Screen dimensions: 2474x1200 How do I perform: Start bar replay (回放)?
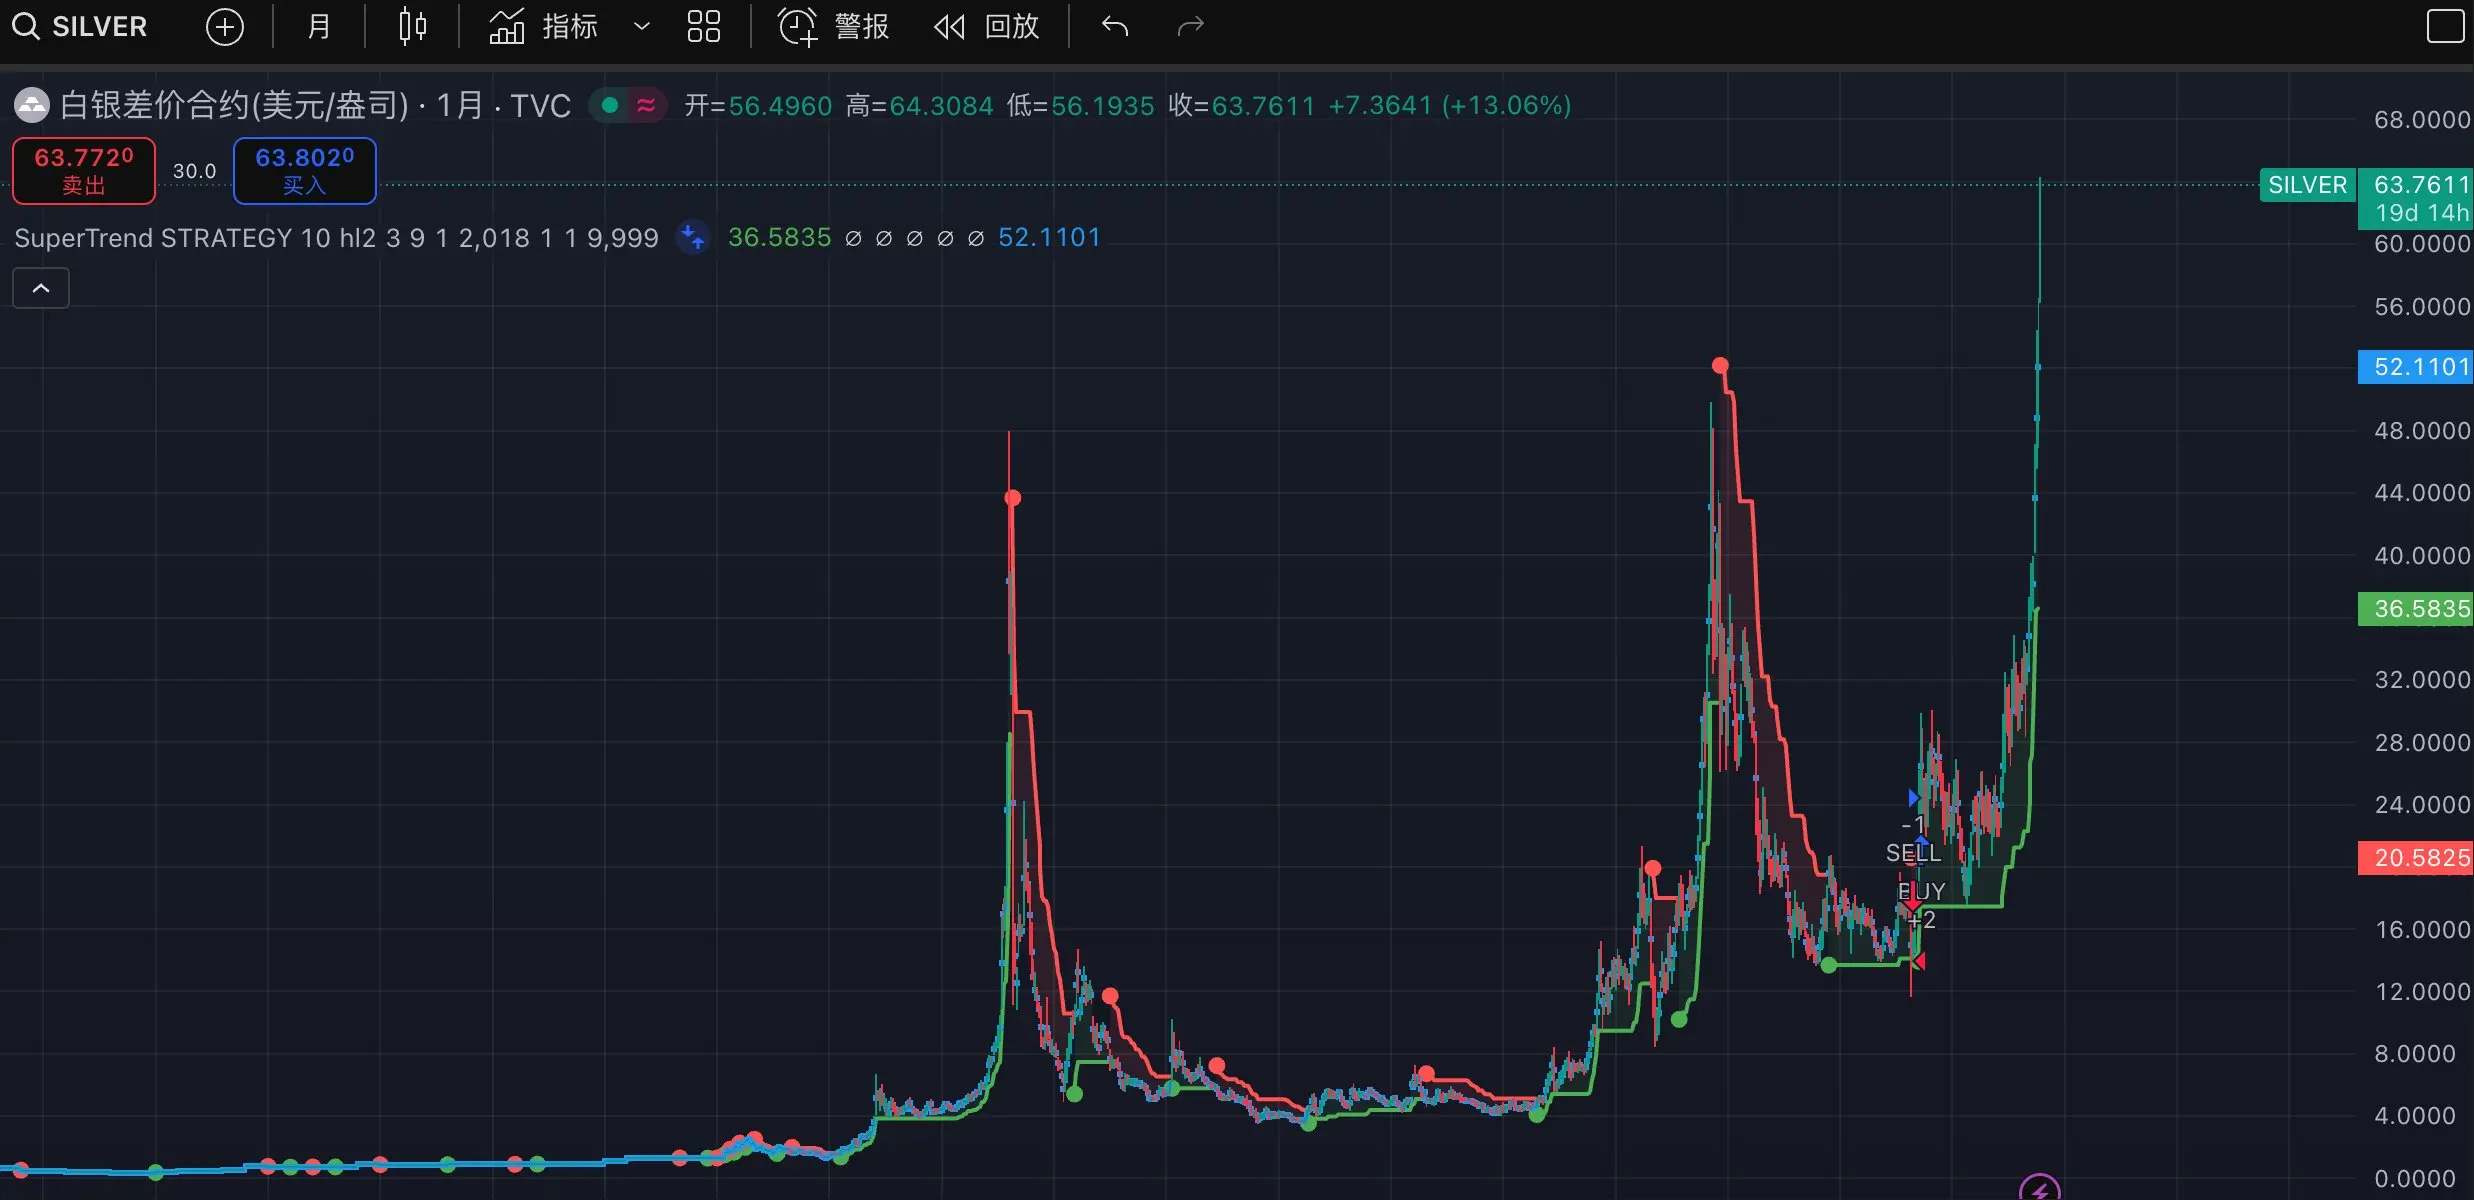[987, 27]
